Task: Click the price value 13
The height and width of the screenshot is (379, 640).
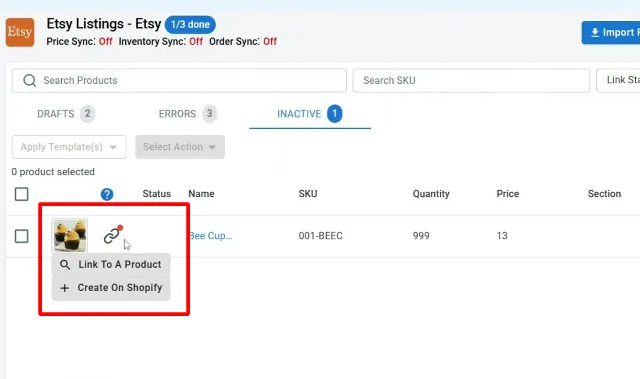Action: click(502, 236)
